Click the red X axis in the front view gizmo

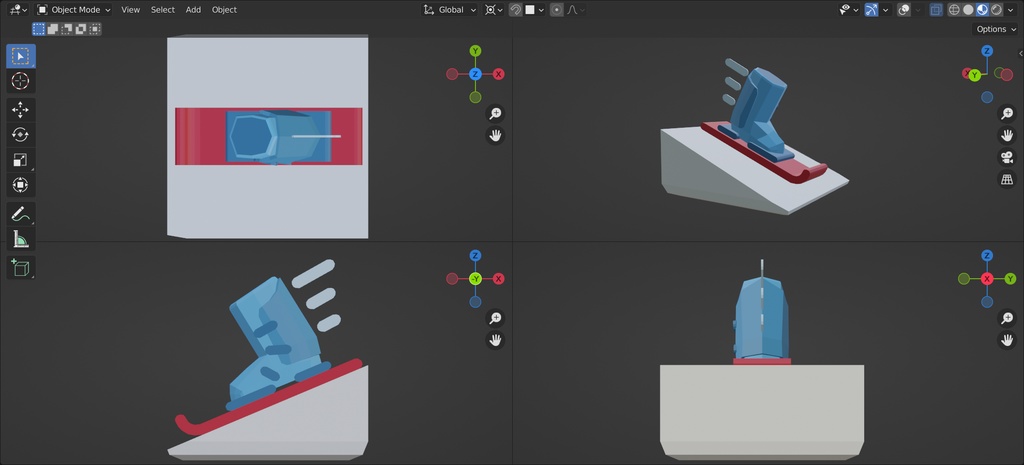[x=498, y=279]
